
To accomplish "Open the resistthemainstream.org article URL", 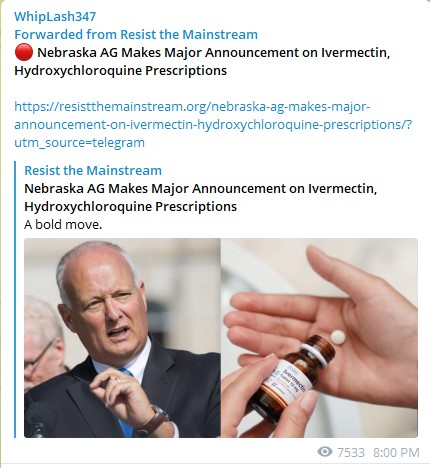I will pos(213,124).
